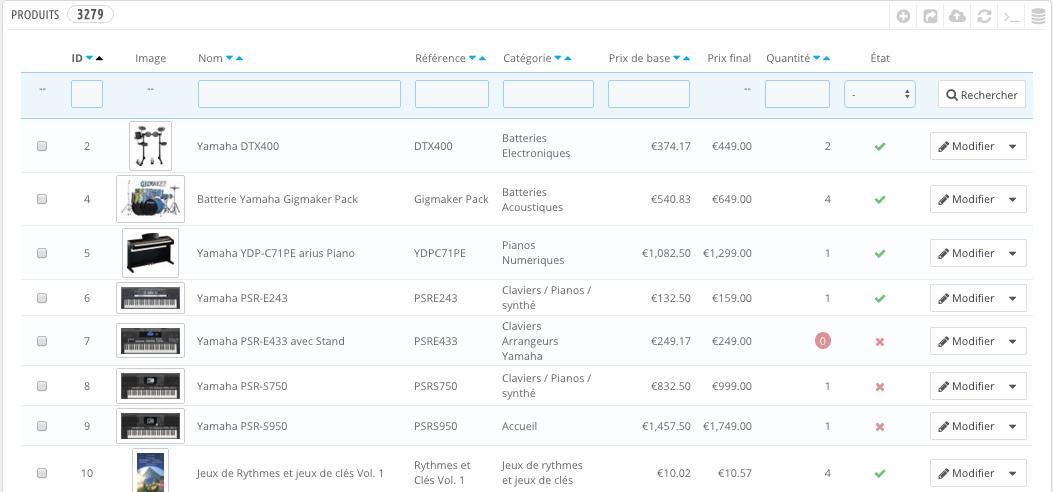Sort Référence column descending

472,58
